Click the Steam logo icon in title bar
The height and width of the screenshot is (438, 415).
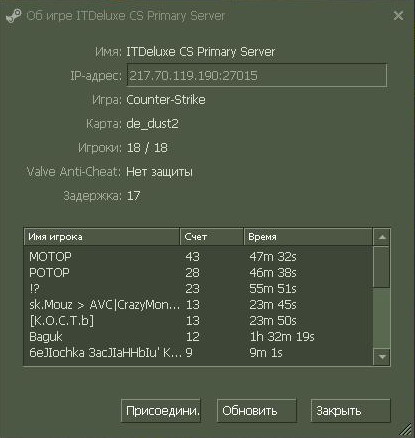(x=13, y=16)
